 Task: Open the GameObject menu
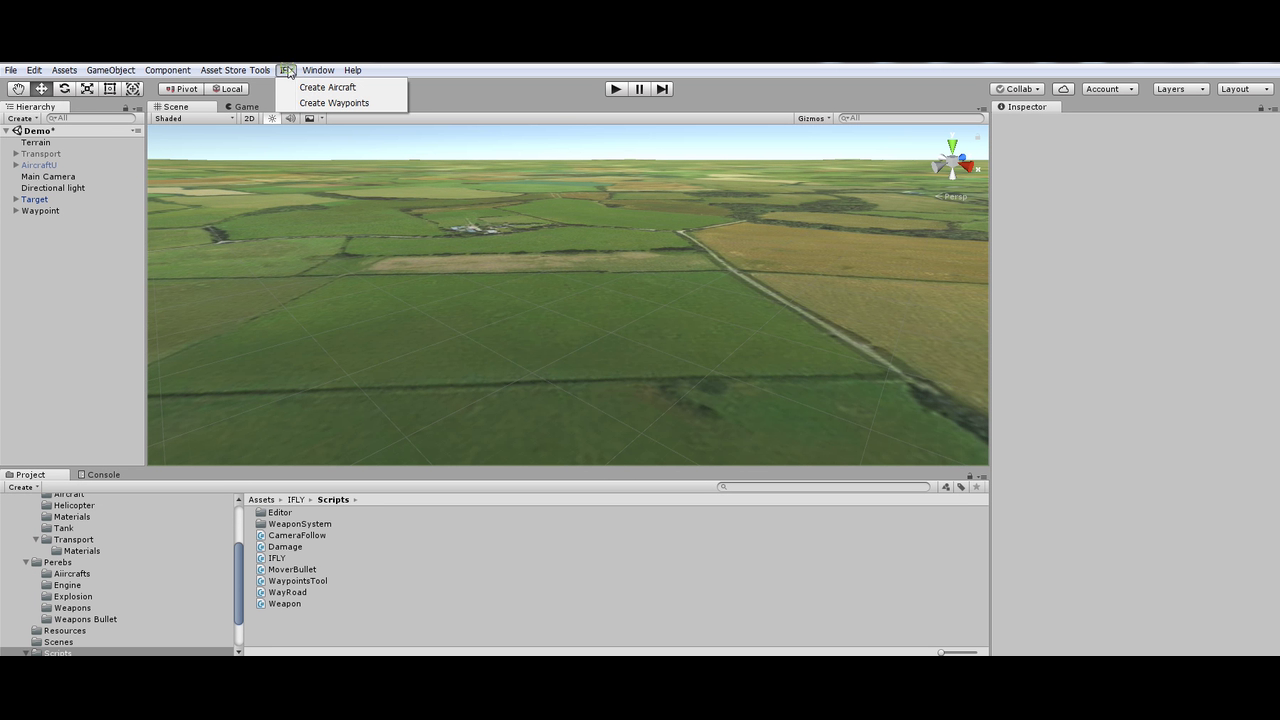(111, 70)
